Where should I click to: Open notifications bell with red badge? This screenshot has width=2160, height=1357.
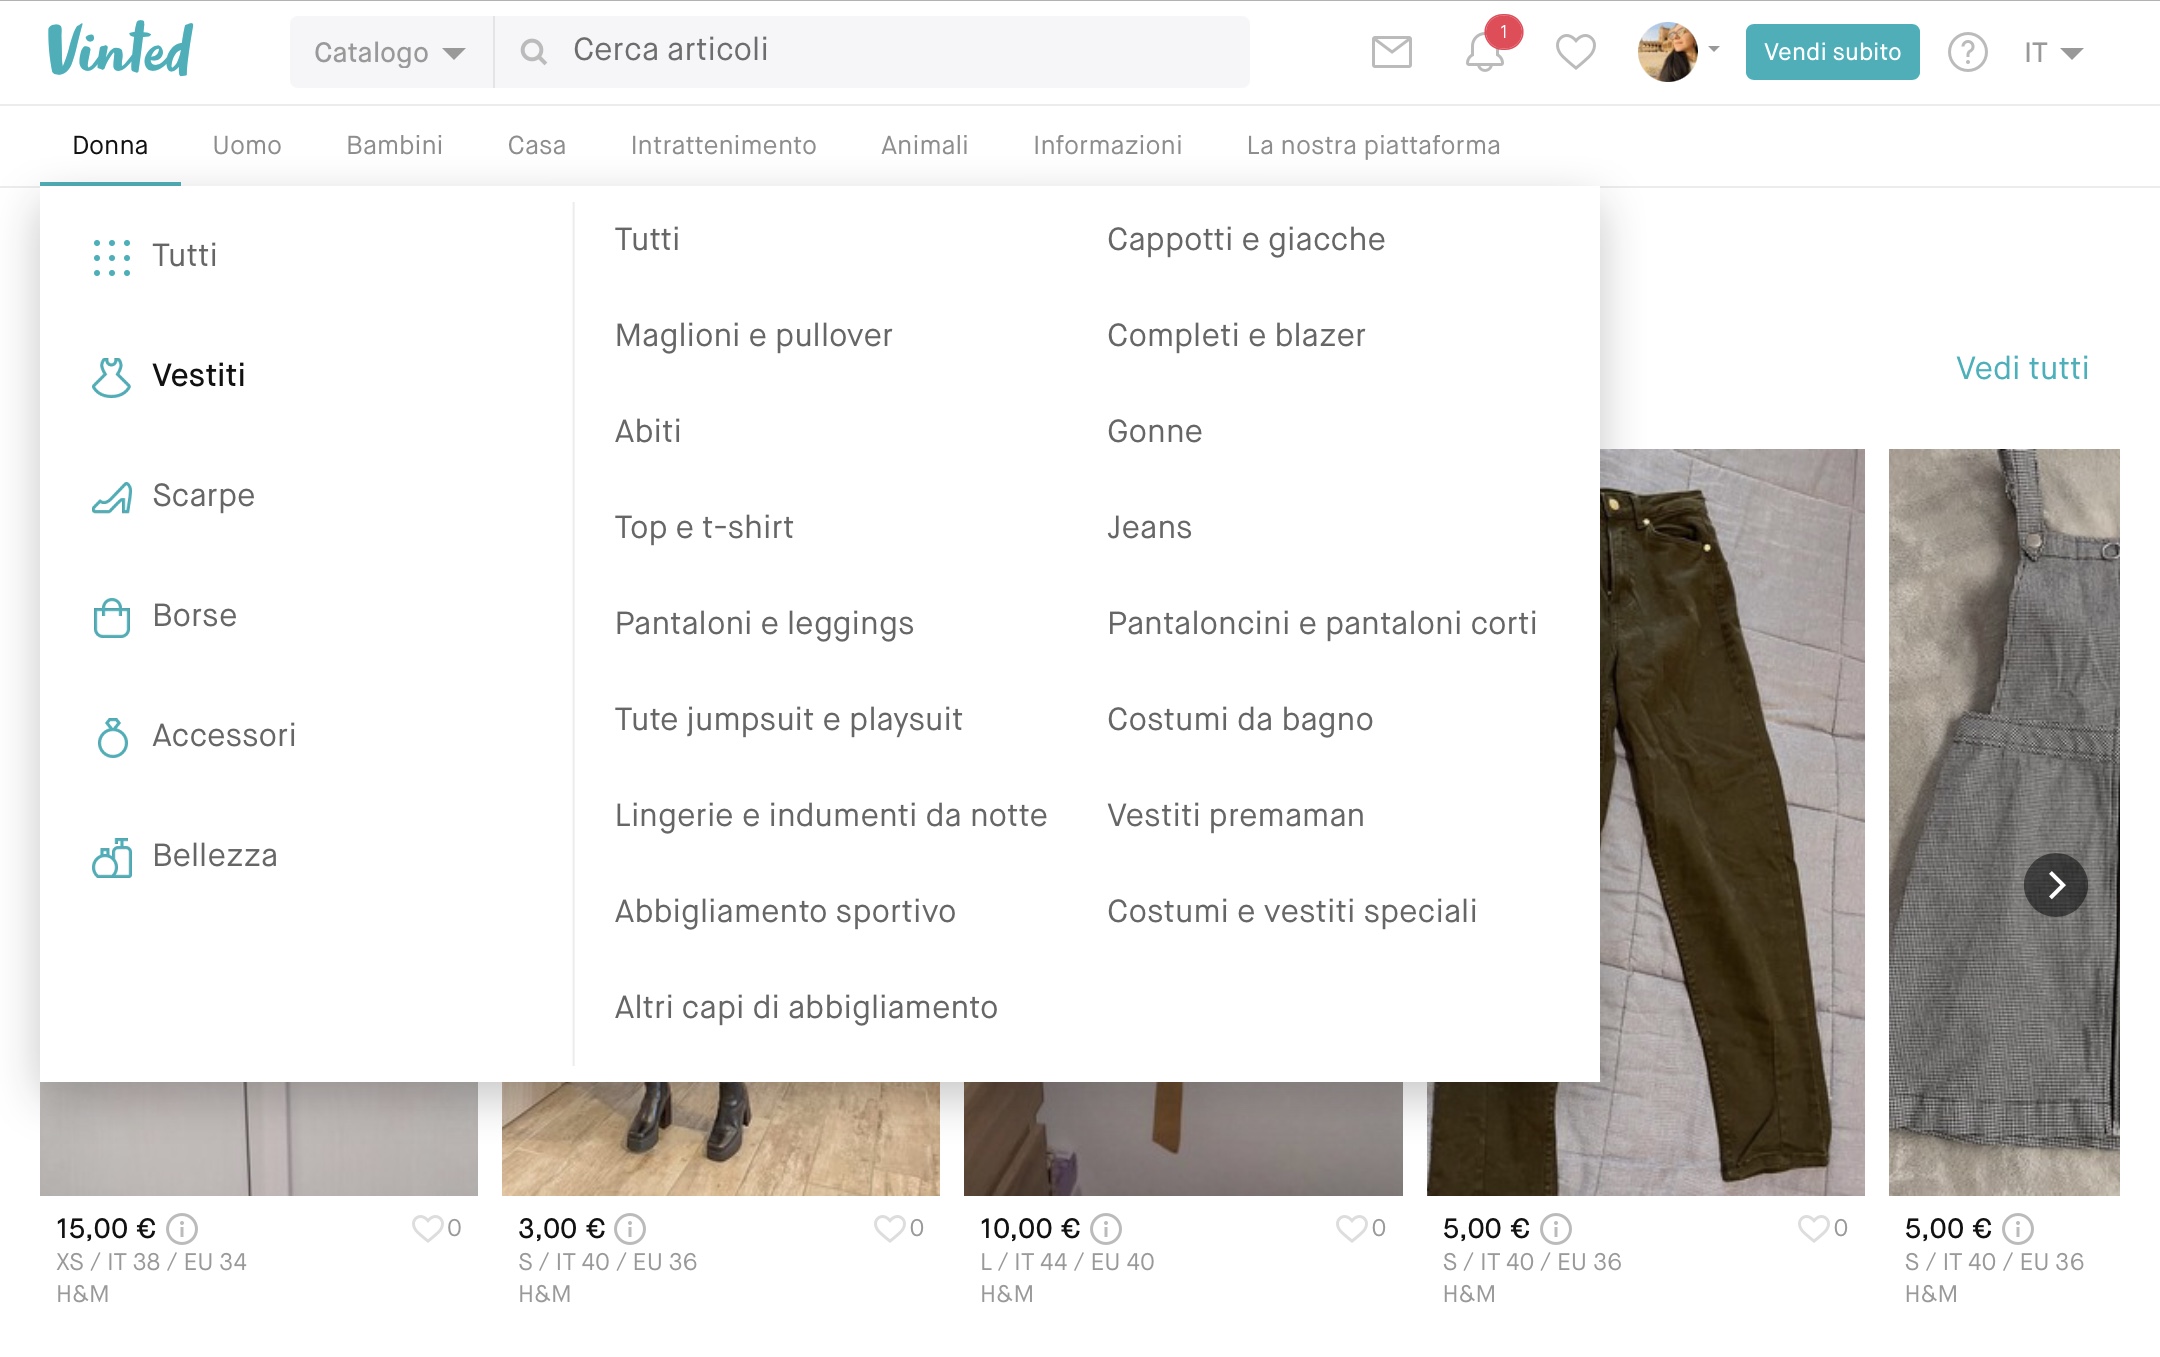pos(1486,52)
